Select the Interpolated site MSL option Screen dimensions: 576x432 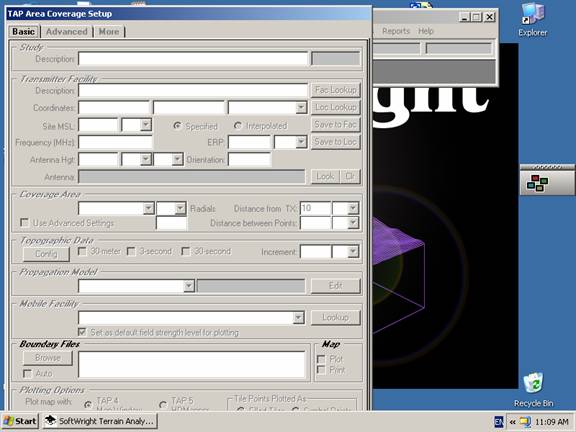click(238, 126)
